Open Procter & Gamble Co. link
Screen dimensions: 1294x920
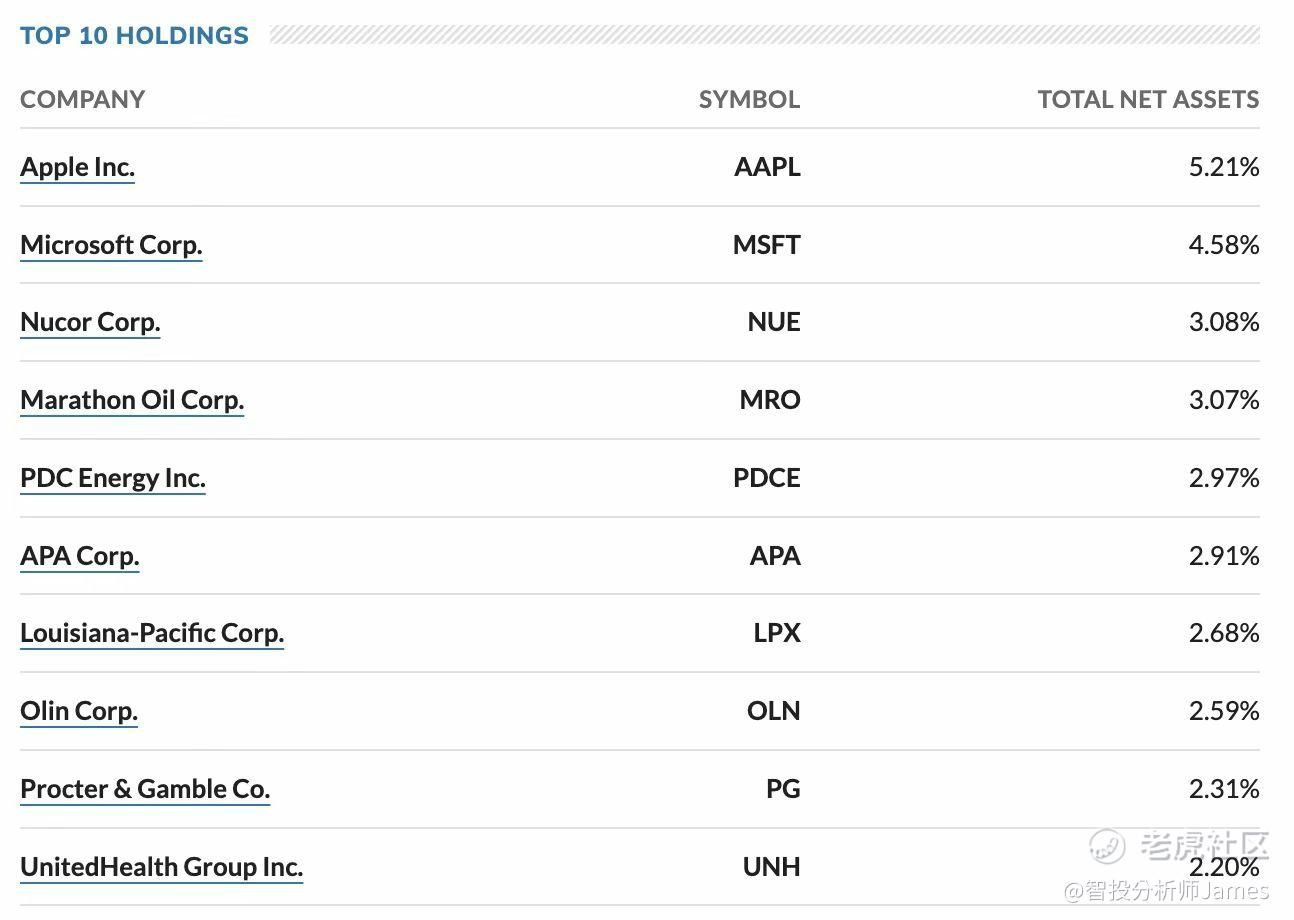(x=145, y=789)
